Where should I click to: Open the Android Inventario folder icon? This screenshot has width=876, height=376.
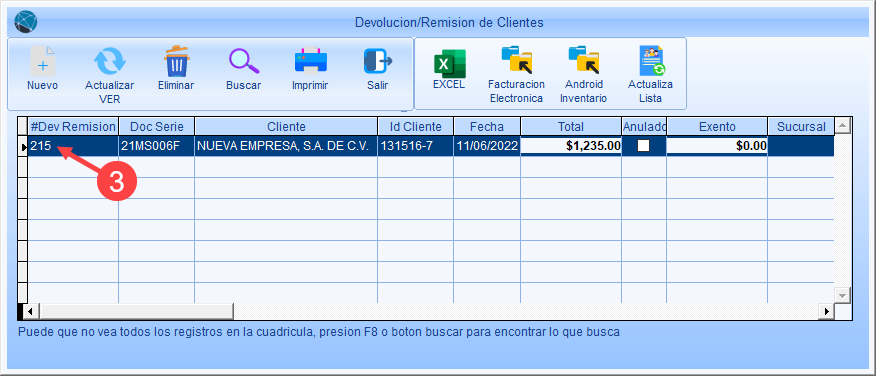coord(583,60)
